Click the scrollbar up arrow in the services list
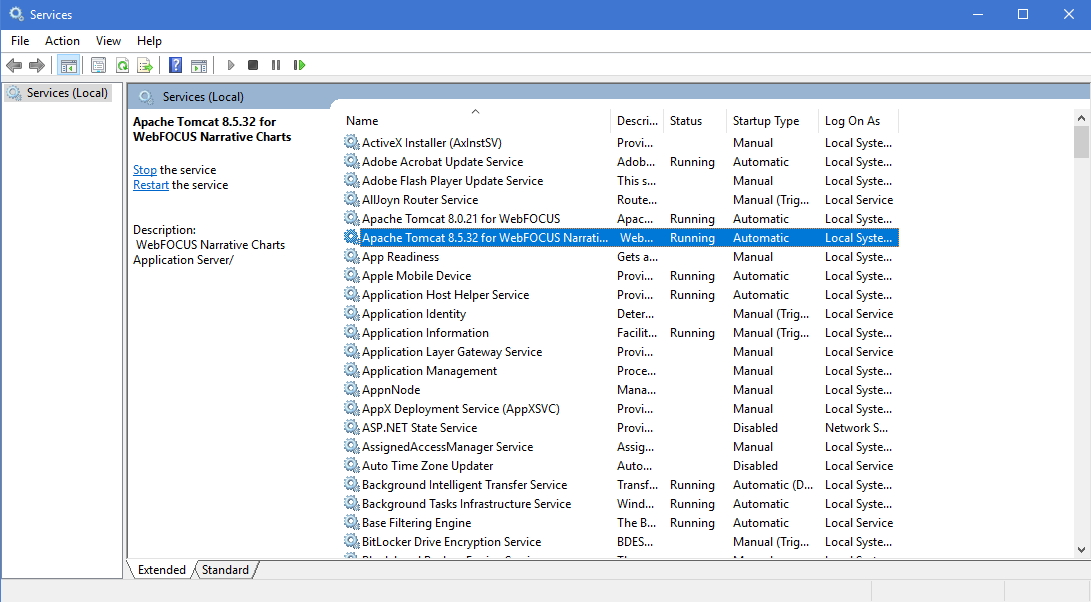 [1081, 118]
